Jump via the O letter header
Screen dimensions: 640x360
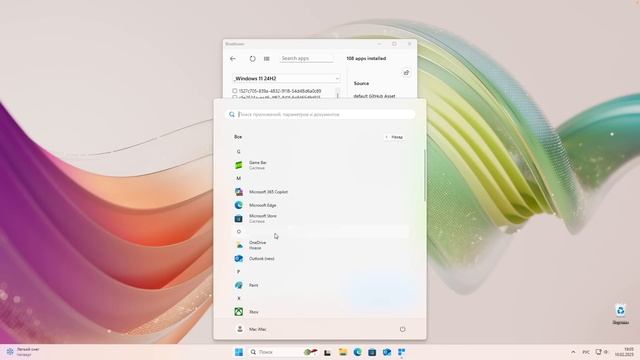point(239,231)
